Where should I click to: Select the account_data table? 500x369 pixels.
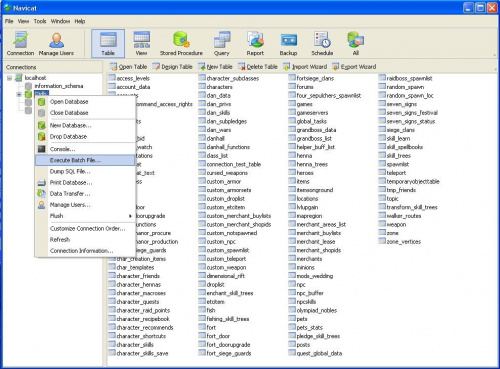(129, 87)
